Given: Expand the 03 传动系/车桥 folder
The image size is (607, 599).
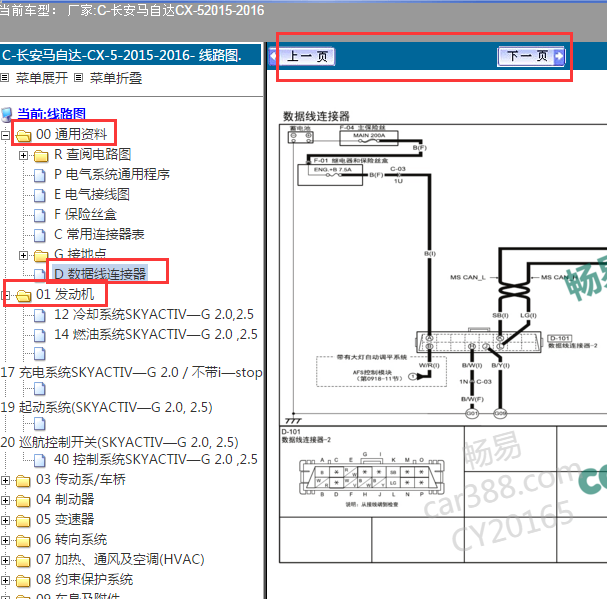Looking at the screenshot, I should tap(5, 481).
